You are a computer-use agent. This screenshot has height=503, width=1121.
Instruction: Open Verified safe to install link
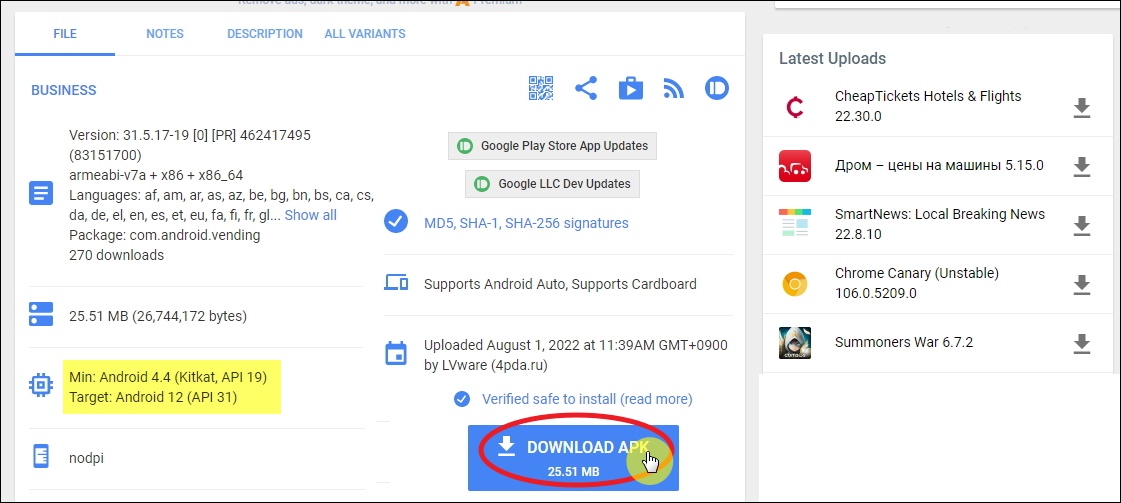coord(587,399)
